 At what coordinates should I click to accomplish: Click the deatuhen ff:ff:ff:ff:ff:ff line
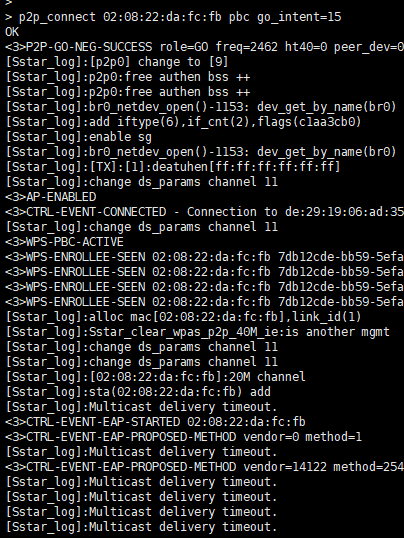point(173,167)
